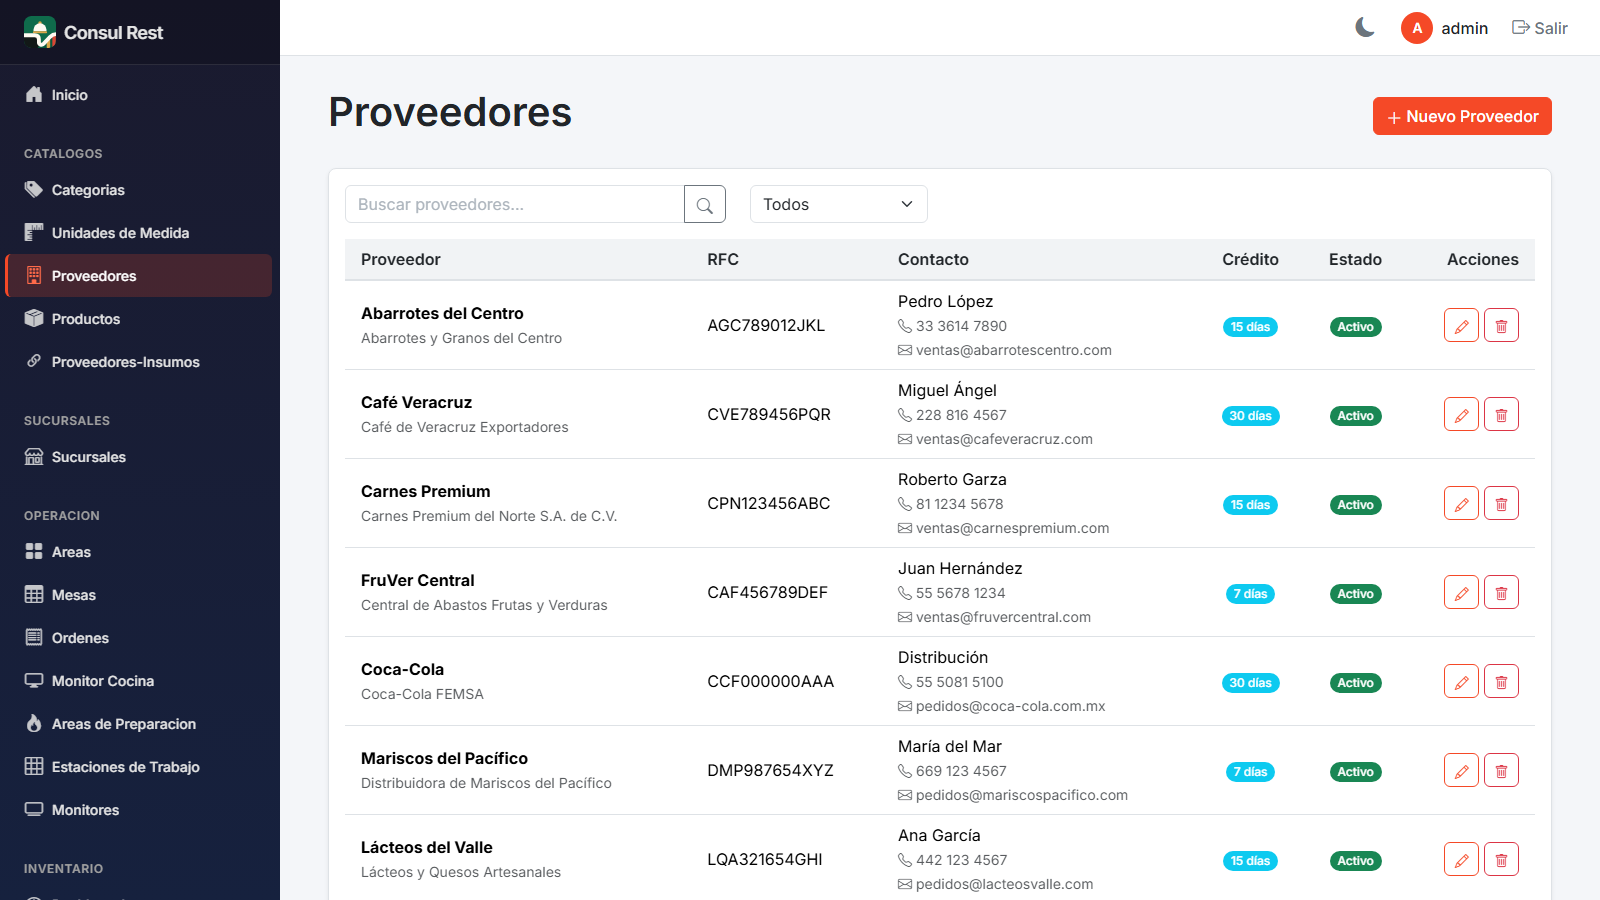The height and width of the screenshot is (900, 1600).
Task: Click Estado column header
Action: point(1355,259)
